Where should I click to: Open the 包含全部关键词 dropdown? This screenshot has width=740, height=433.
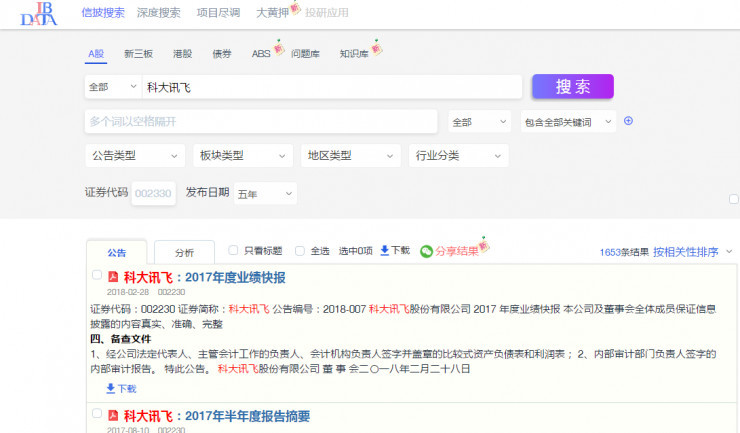(568, 122)
